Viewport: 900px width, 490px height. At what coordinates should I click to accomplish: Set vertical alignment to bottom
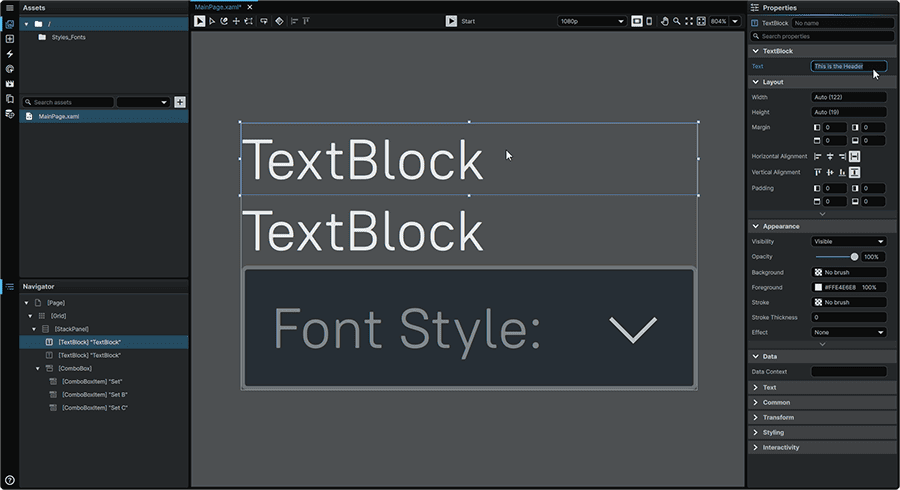click(842, 172)
